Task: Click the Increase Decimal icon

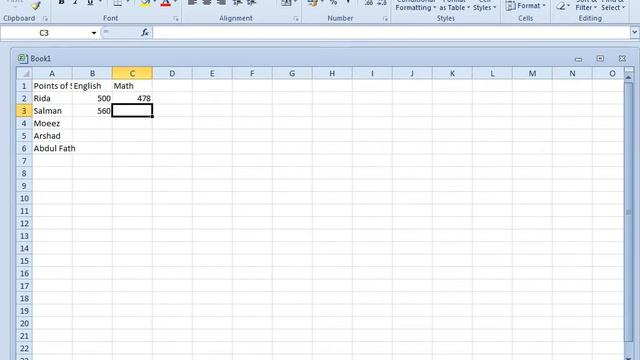Action: [368, 3]
